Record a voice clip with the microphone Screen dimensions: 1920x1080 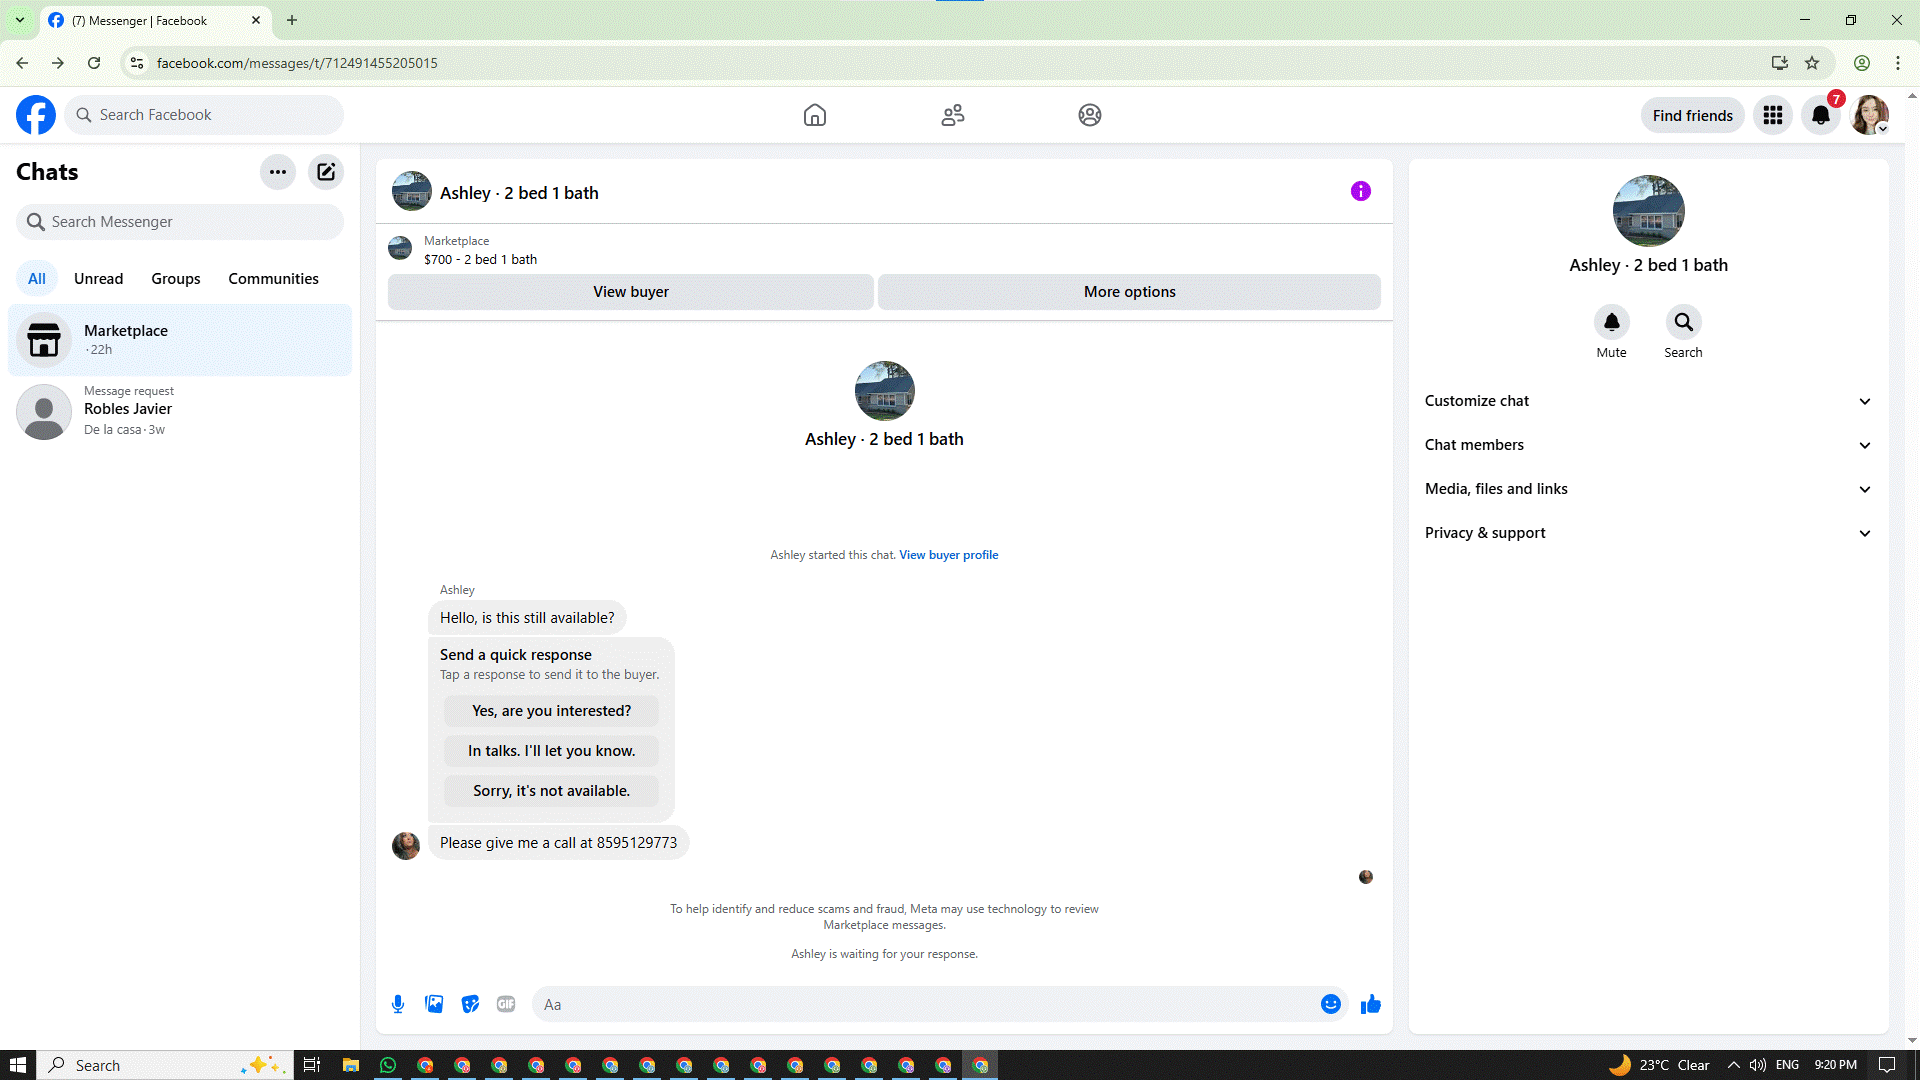[398, 1004]
